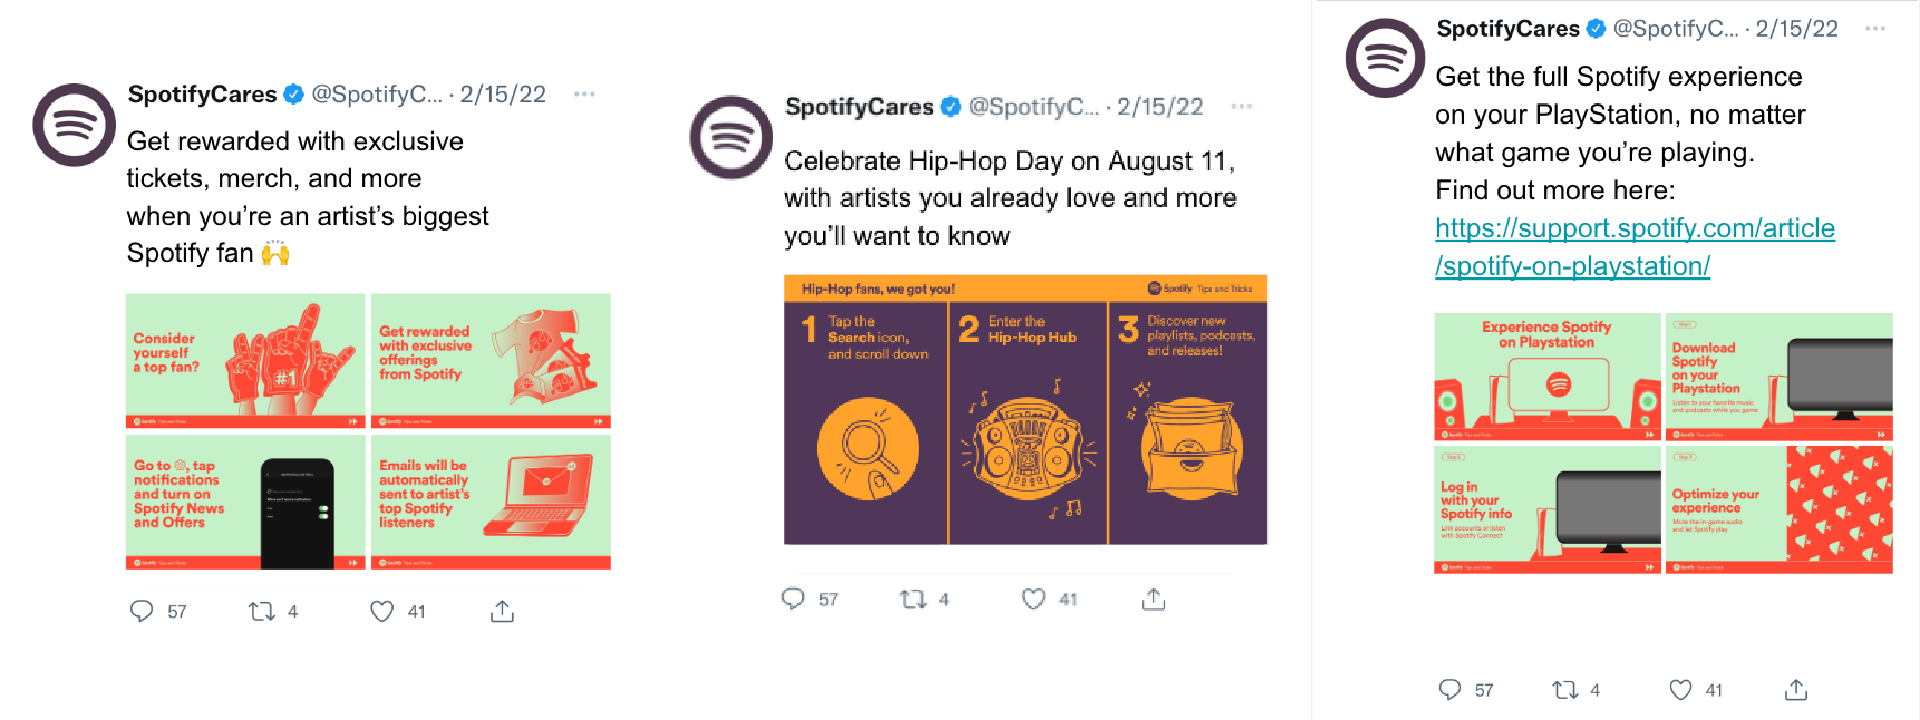
Task: View 'Experience Spotify on Playstation' image
Action: click(x=1547, y=377)
